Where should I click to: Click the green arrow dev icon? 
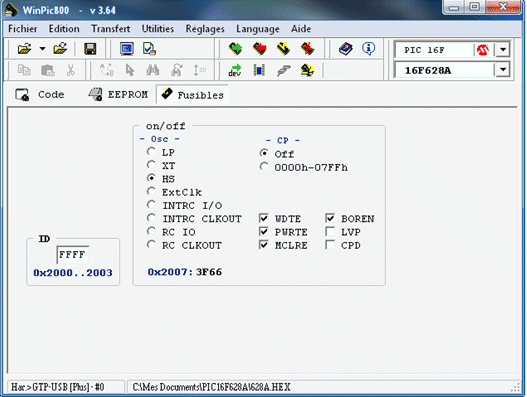[x=235, y=70]
